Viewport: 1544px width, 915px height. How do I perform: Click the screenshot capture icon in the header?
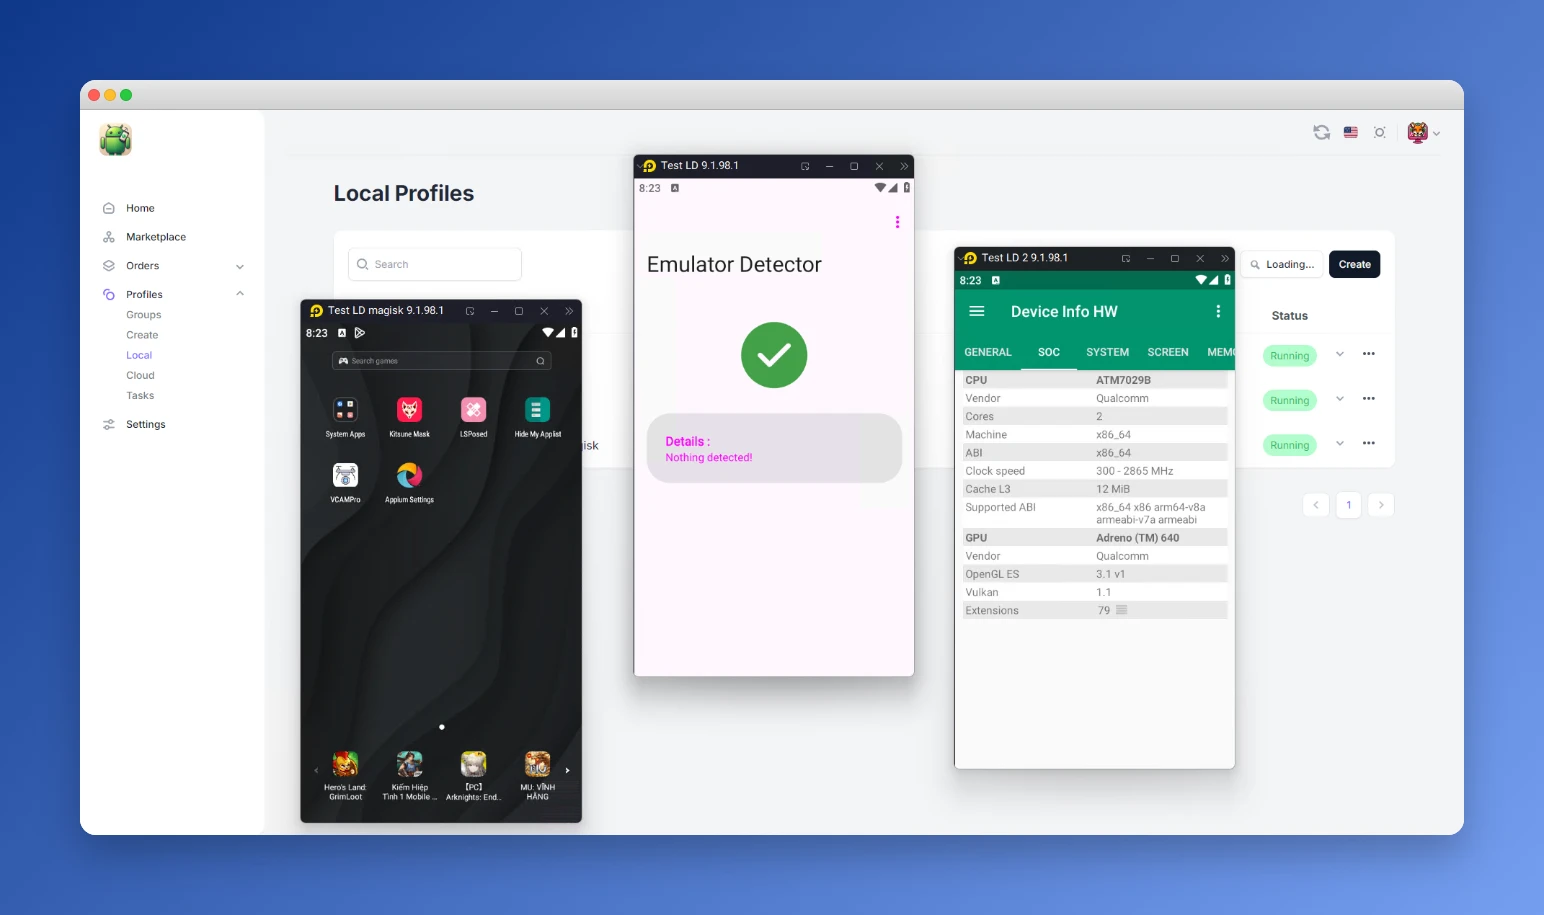1380,131
